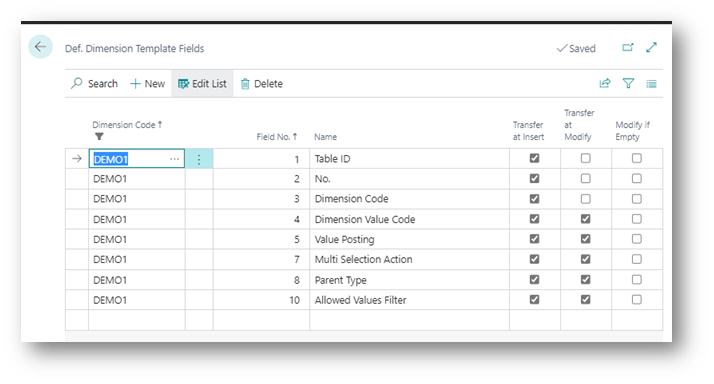Viewport: 714px width, 384px height.
Task: Check Modify If Empty for Multi Selection Action
Action: [x=637, y=259]
